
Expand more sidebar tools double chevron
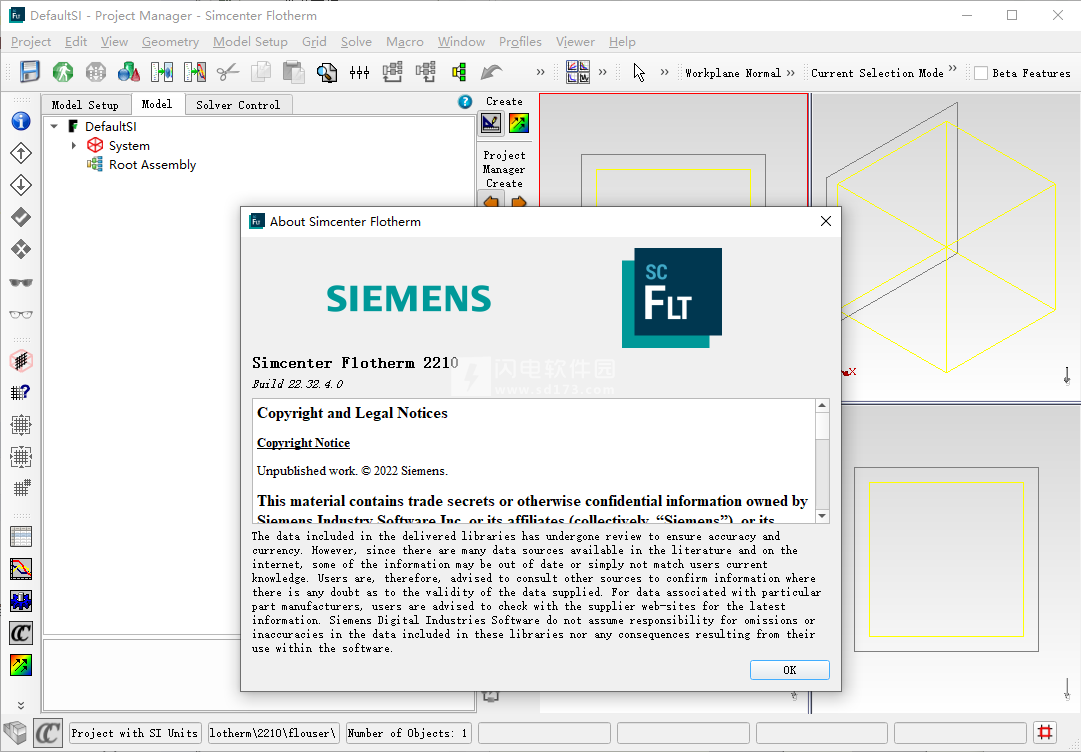click(21, 705)
